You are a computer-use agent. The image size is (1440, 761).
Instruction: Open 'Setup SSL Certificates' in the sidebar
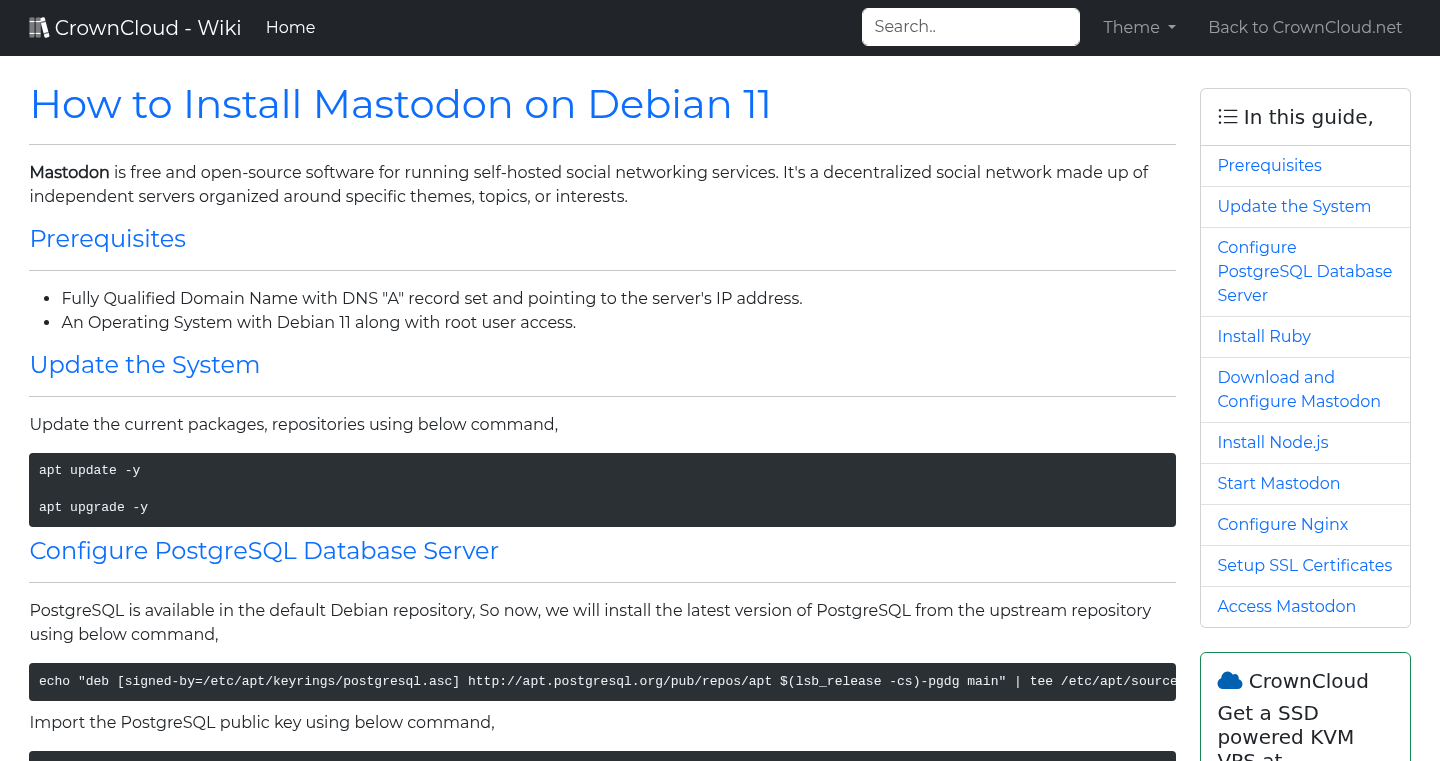pos(1304,565)
